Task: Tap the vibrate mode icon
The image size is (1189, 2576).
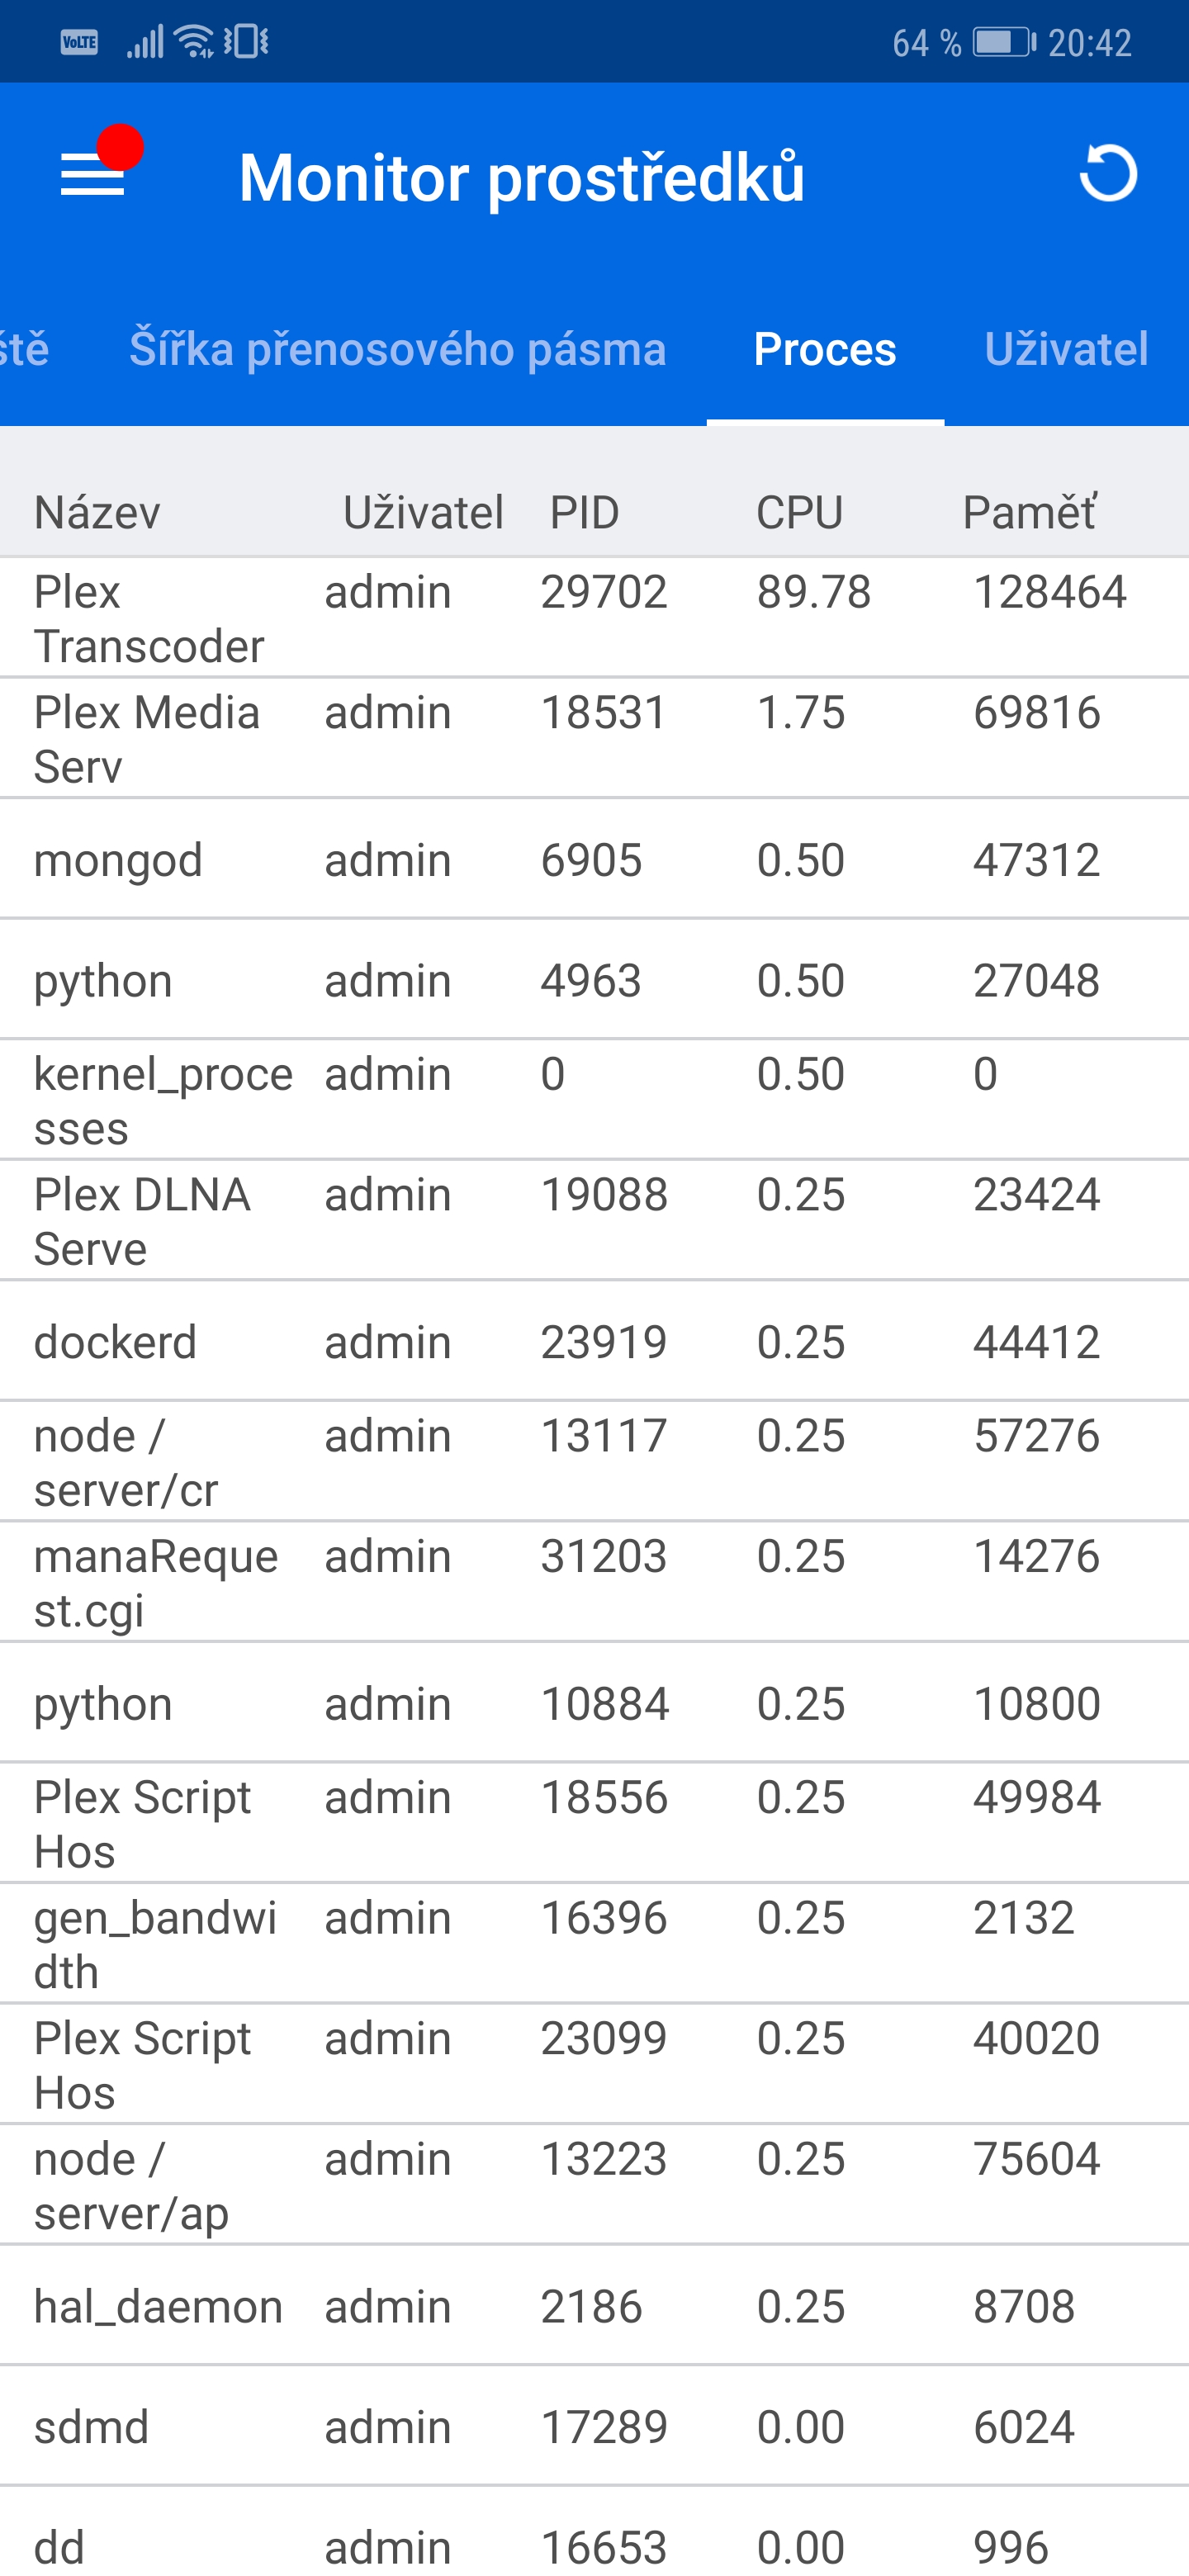Action: pos(246,42)
